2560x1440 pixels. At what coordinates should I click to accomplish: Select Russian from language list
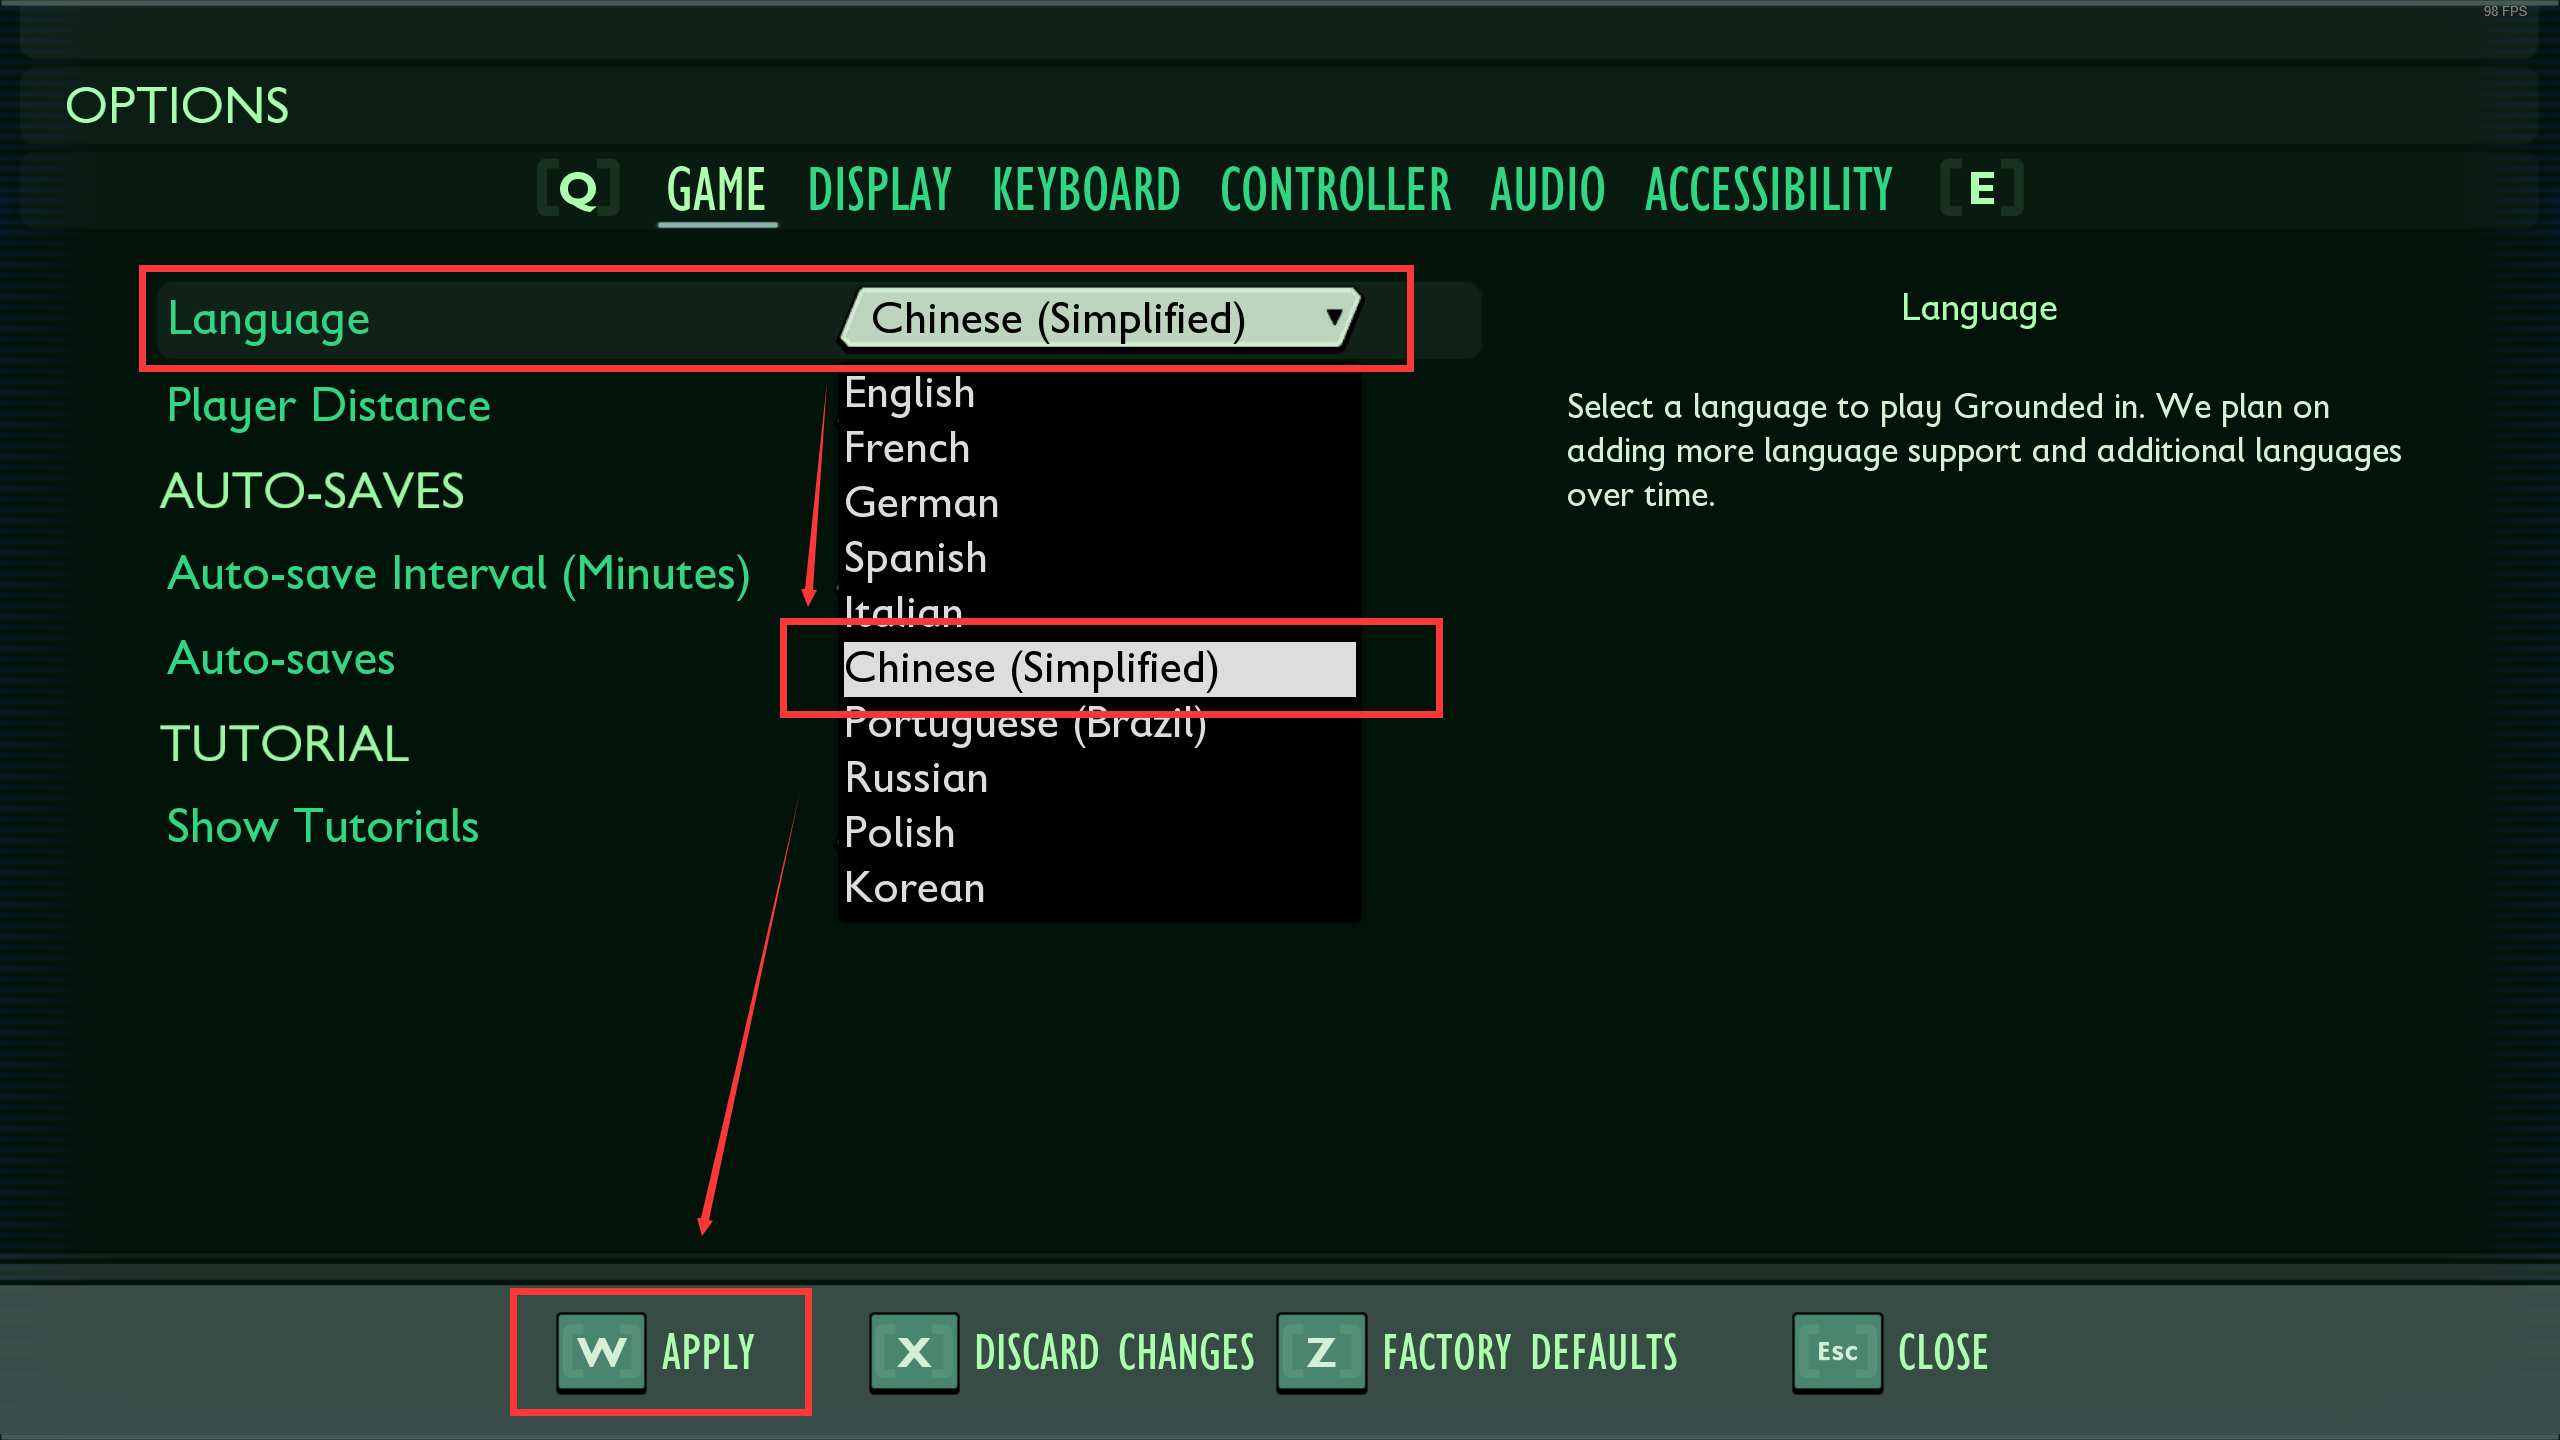click(x=916, y=777)
